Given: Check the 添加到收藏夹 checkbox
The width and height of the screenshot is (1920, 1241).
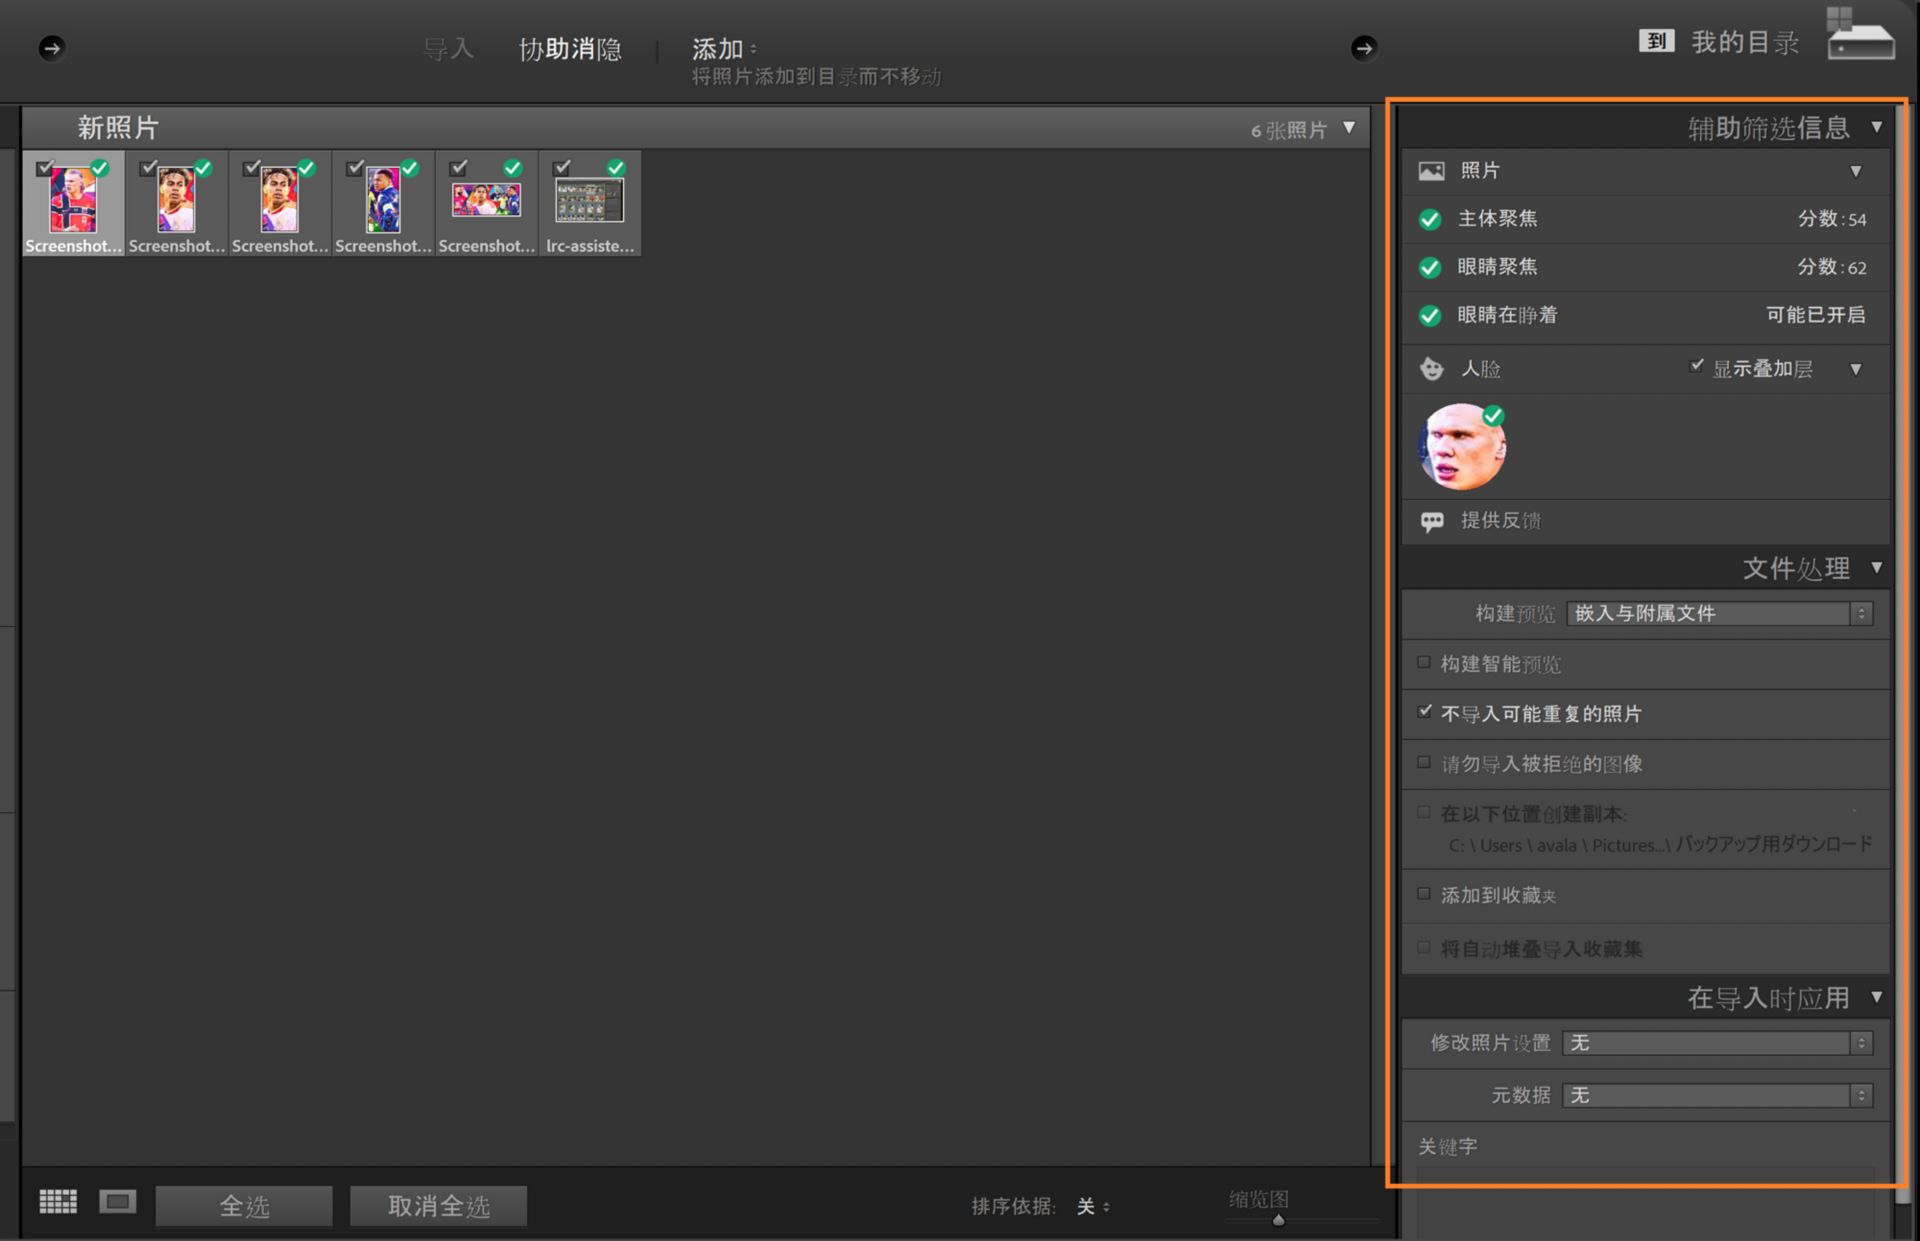Looking at the screenshot, I should [x=1424, y=893].
